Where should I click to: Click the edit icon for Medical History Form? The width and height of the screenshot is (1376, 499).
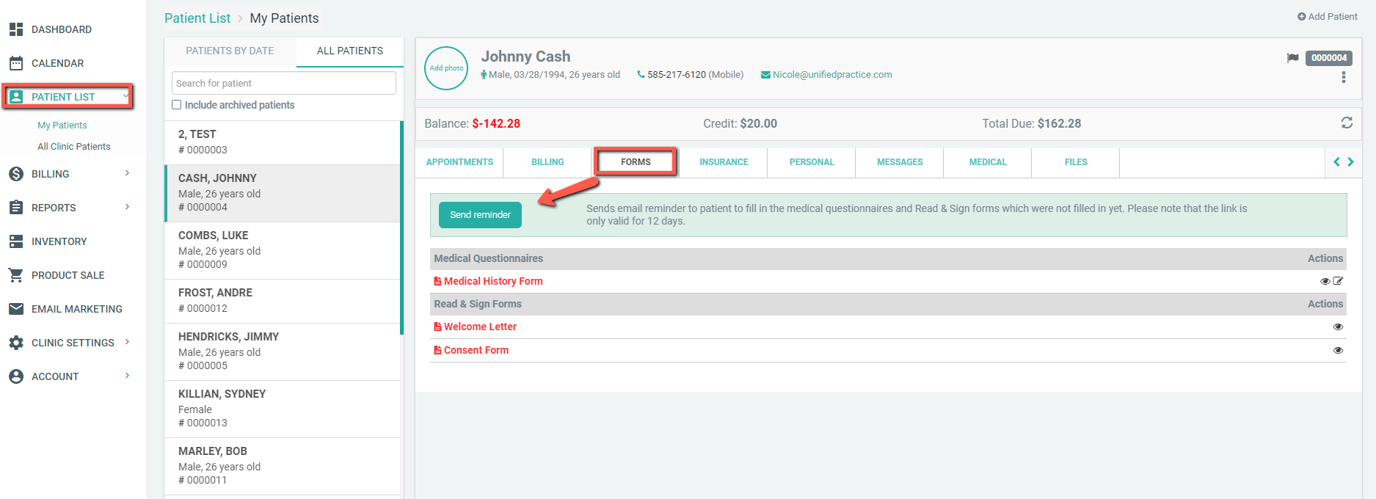click(1338, 282)
